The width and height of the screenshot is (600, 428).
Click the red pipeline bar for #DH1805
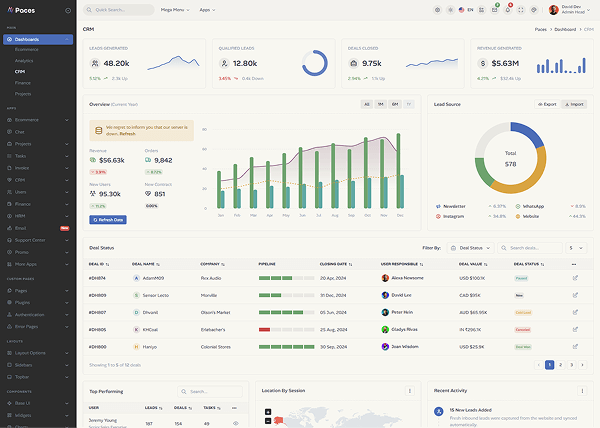(264, 329)
